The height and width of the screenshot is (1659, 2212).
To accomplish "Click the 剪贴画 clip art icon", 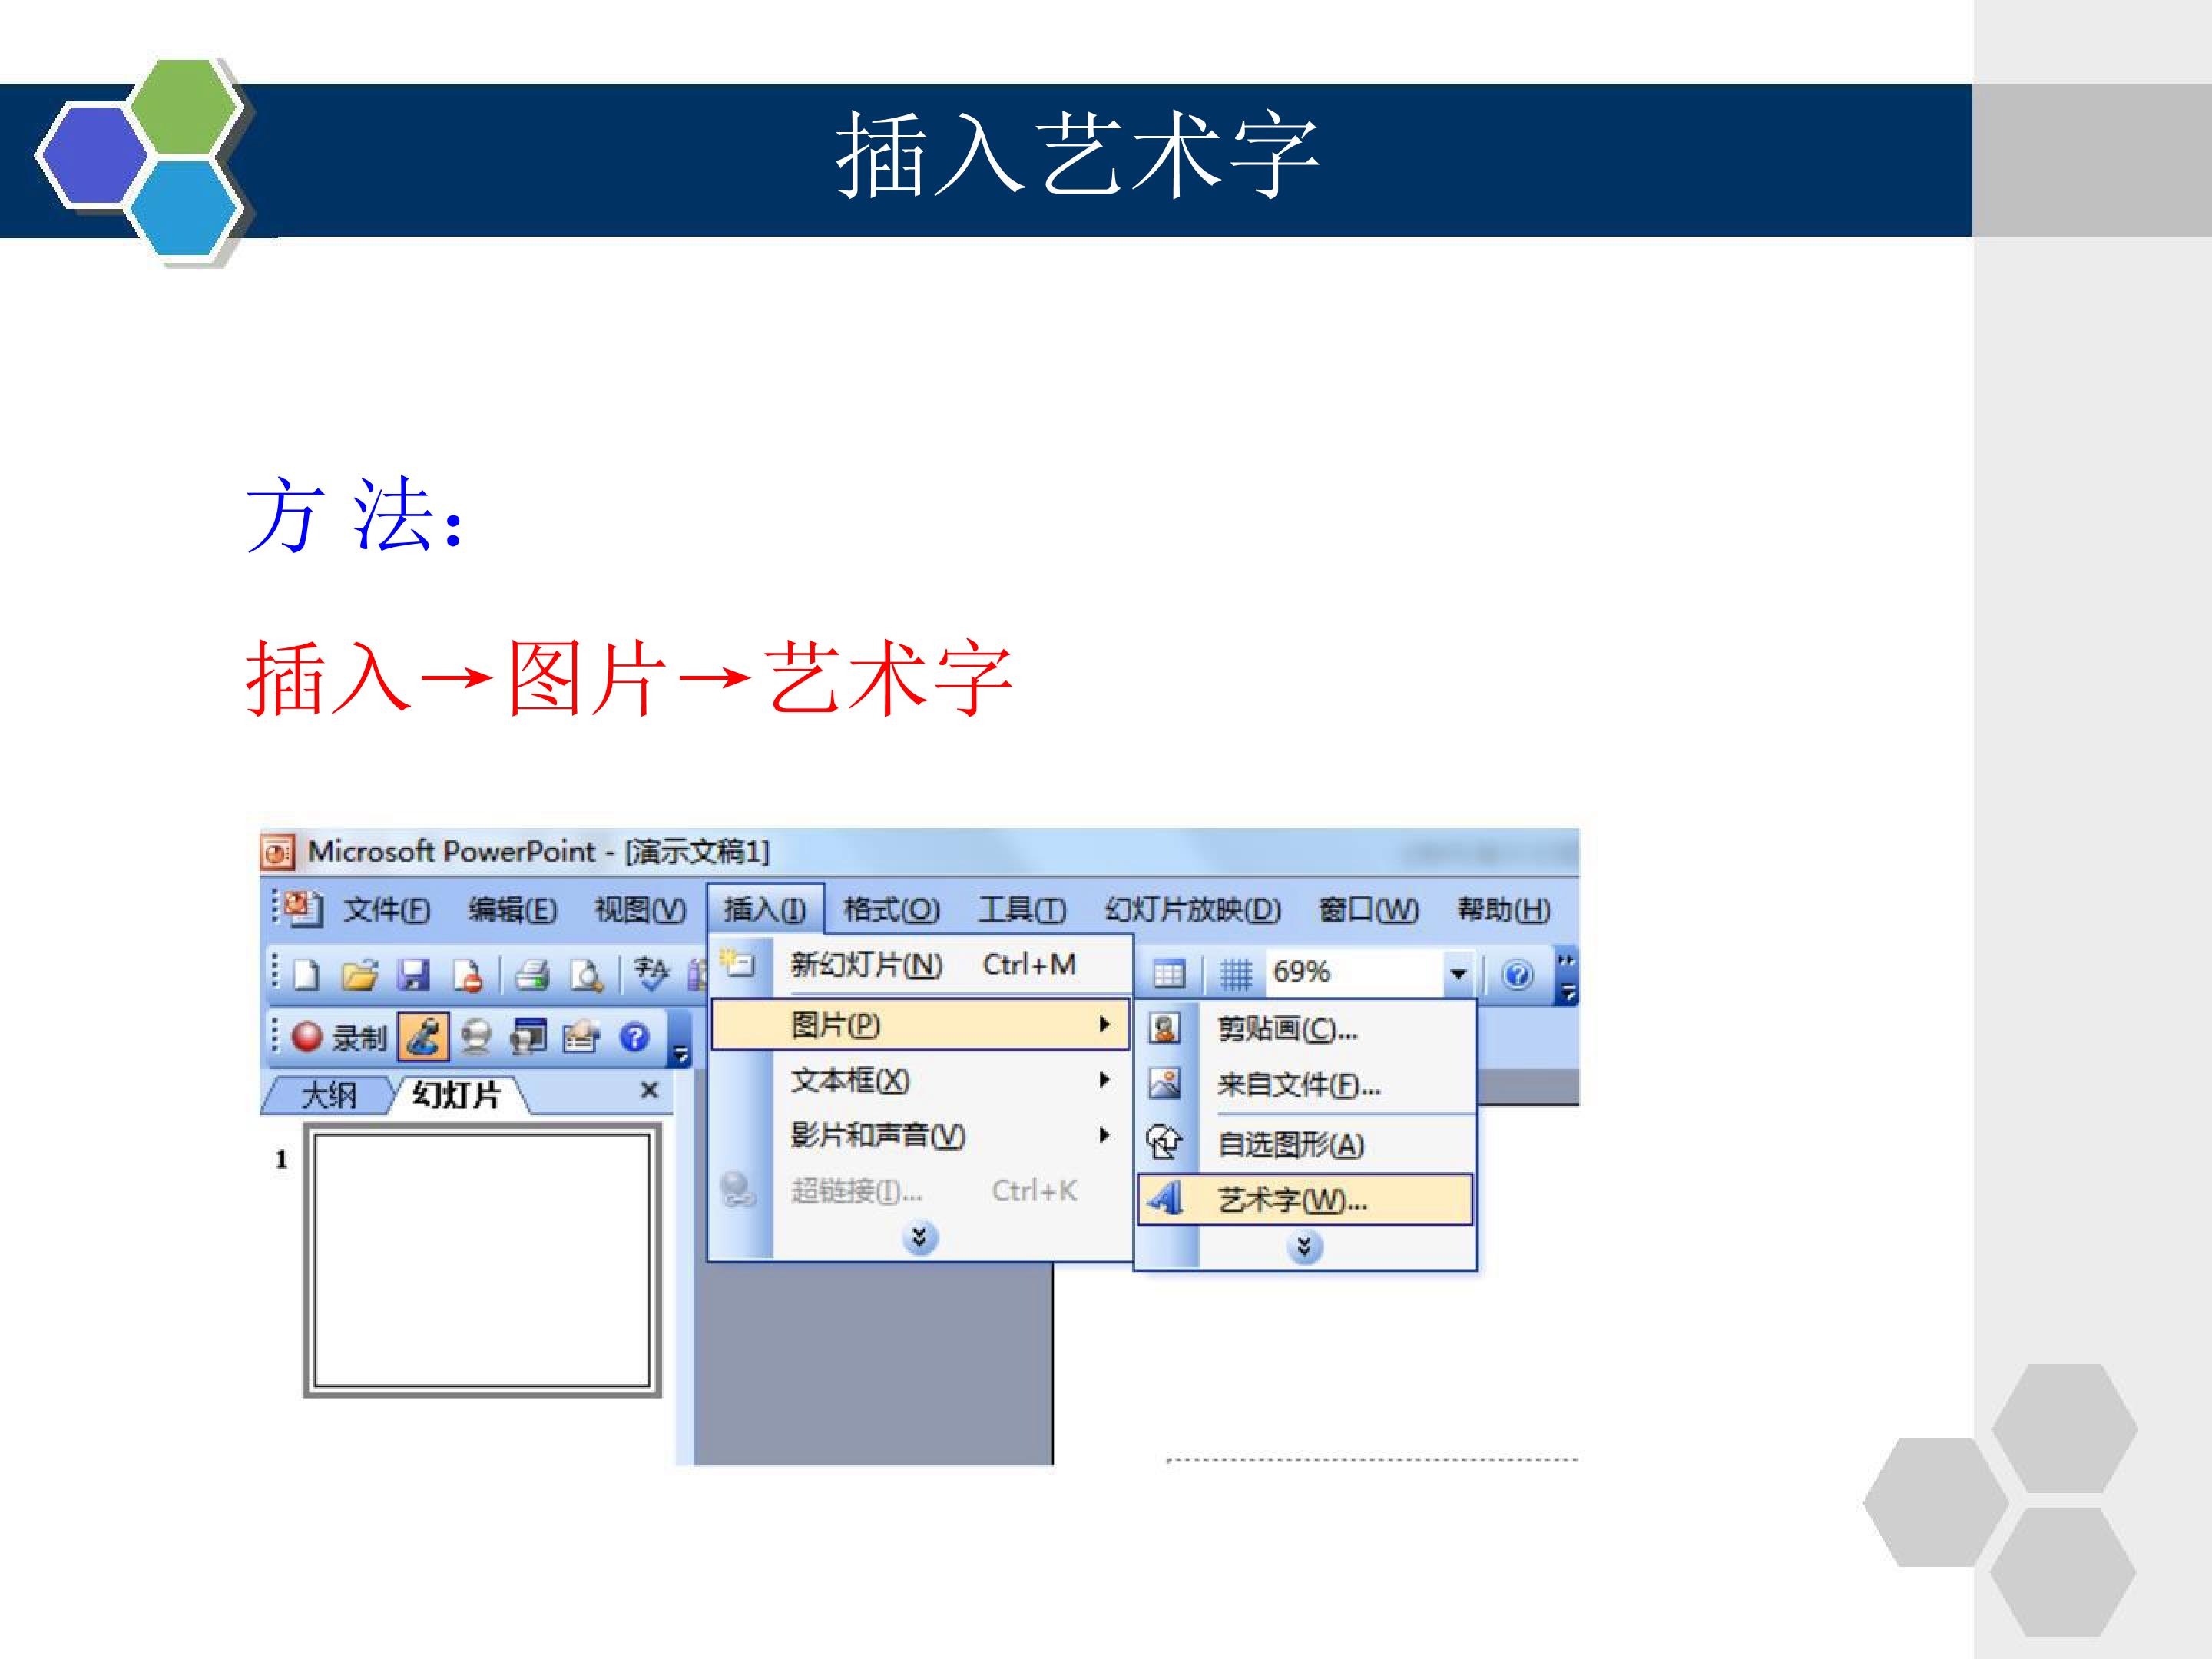I will click(x=1164, y=1028).
